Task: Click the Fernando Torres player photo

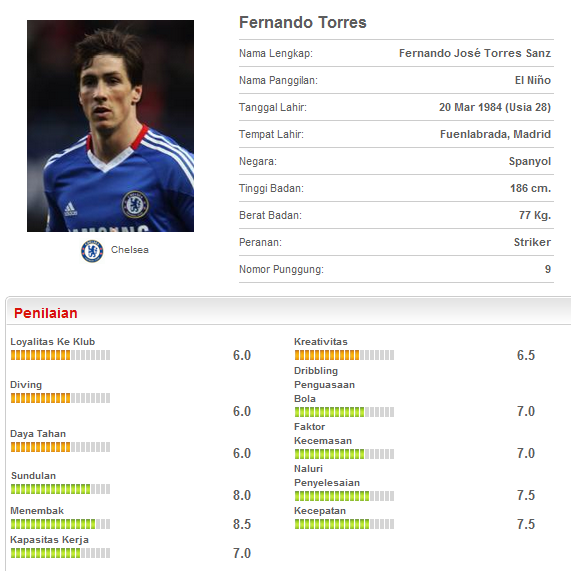Action: click(x=110, y=126)
